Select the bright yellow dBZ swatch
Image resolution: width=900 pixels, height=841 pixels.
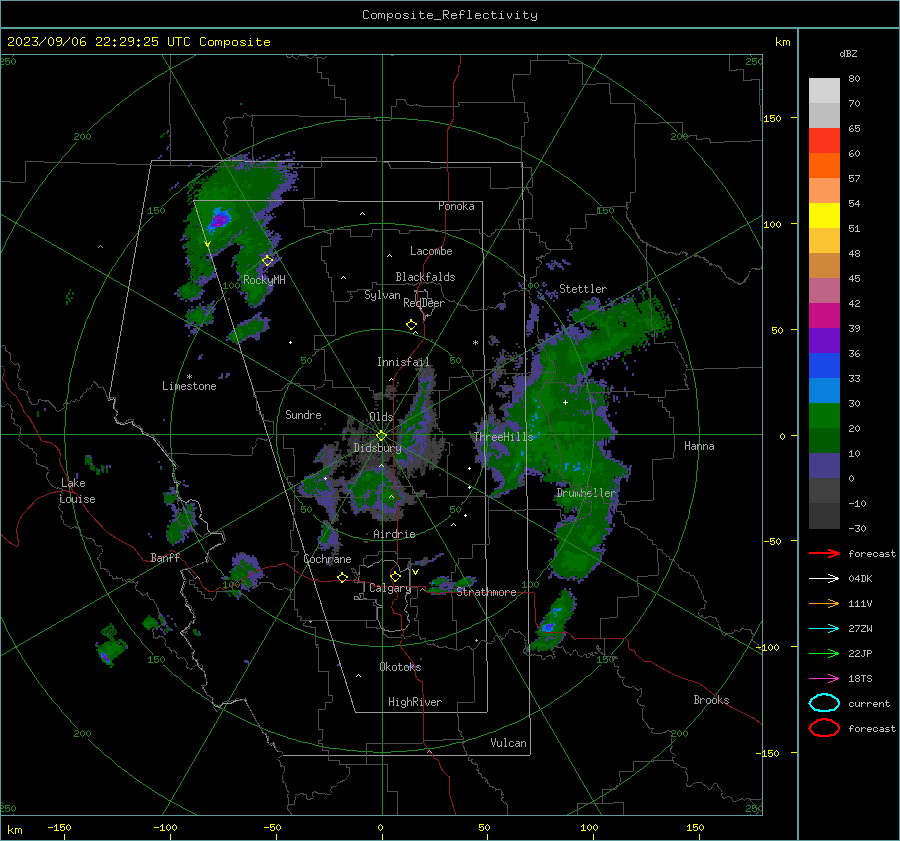point(824,216)
